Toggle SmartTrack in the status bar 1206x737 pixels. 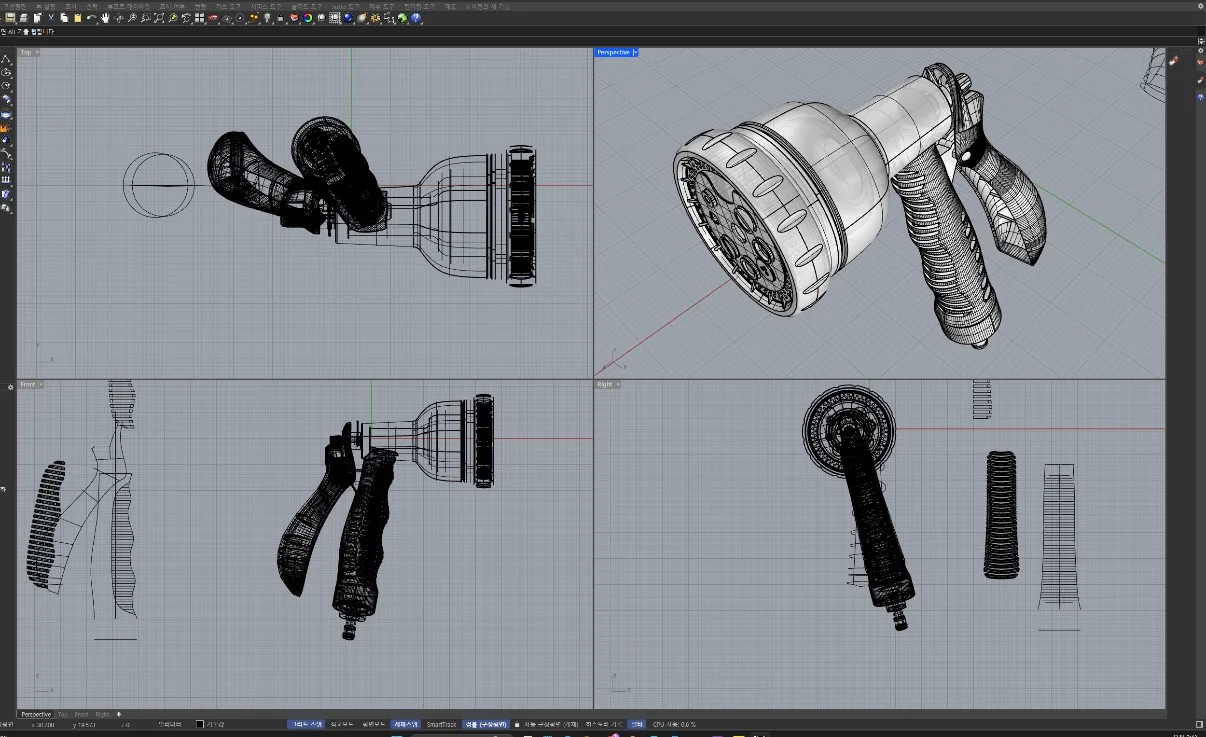[441, 724]
